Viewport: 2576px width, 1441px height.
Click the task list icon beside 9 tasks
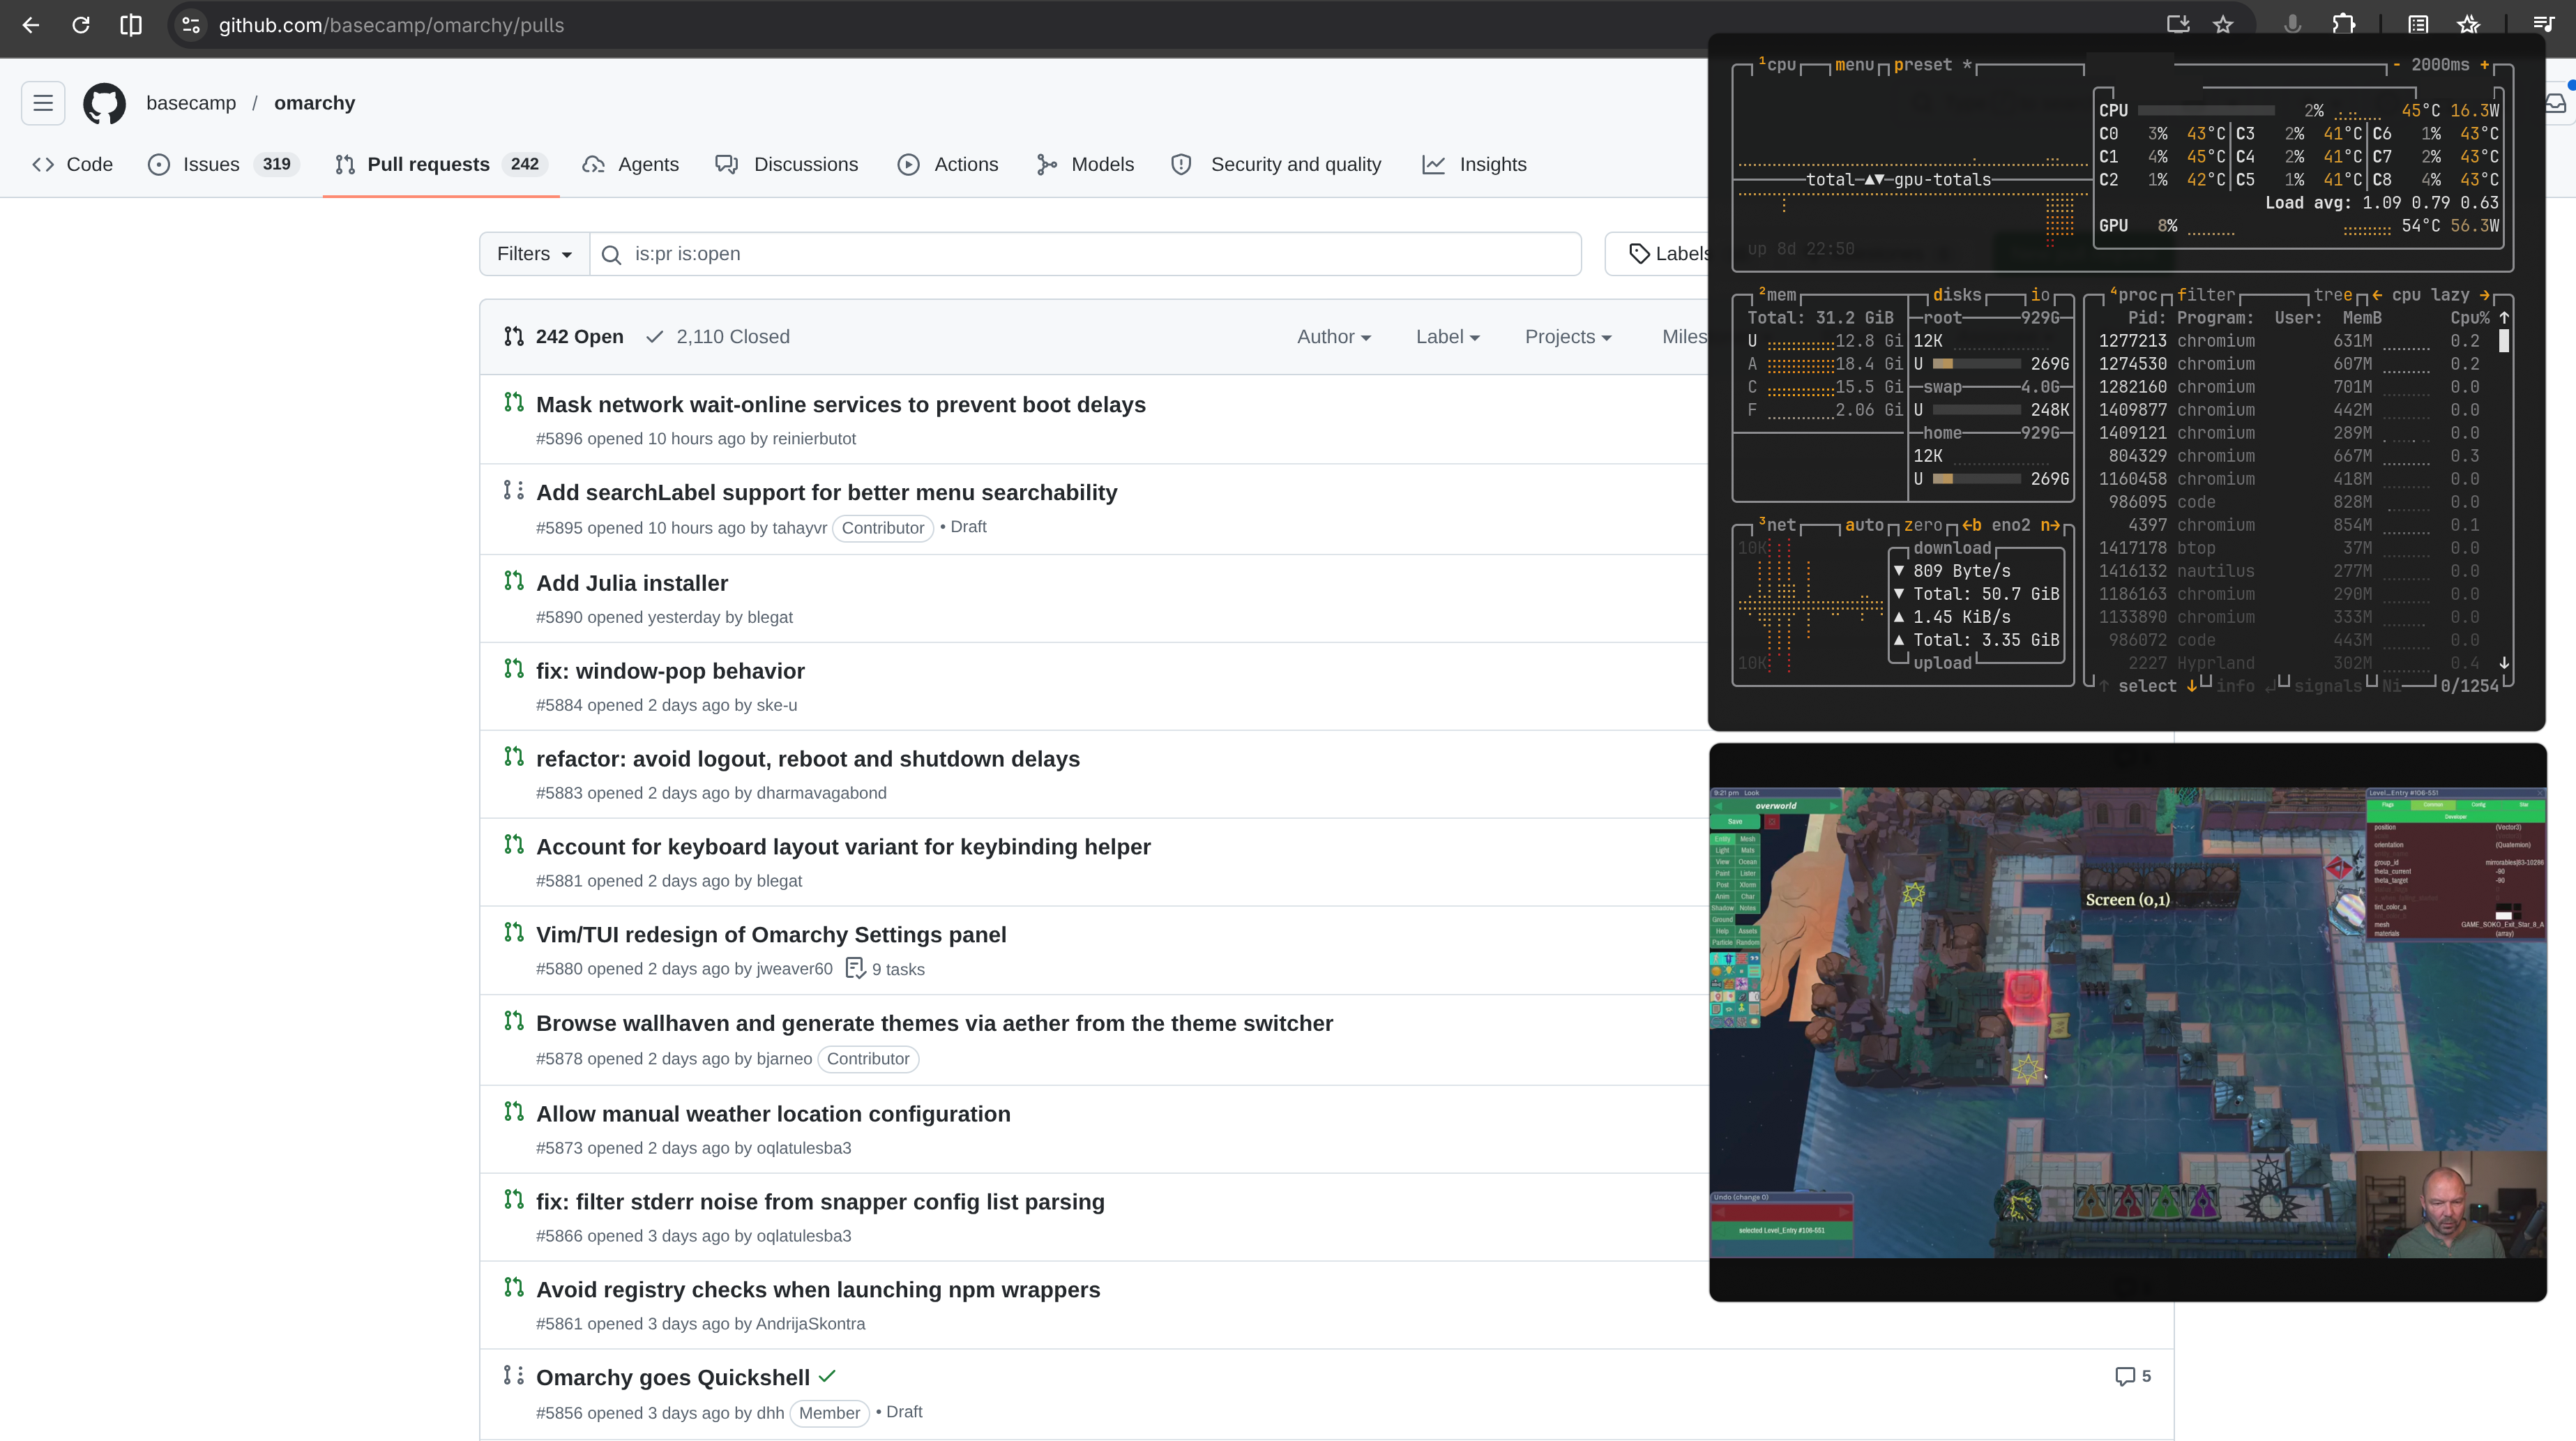point(855,968)
